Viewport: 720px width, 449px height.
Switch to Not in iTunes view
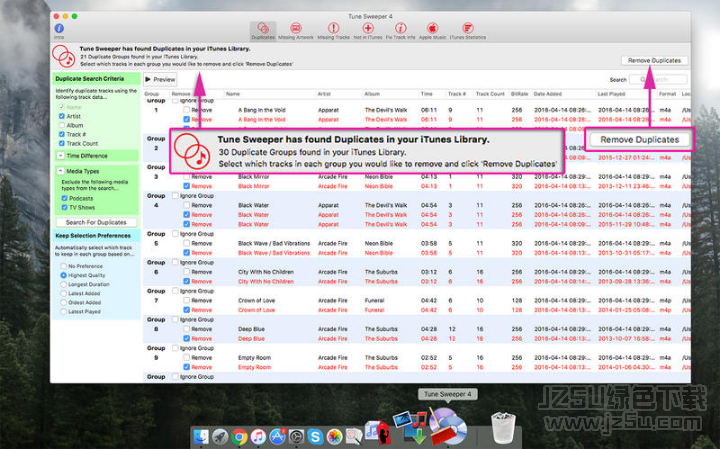tap(367, 31)
